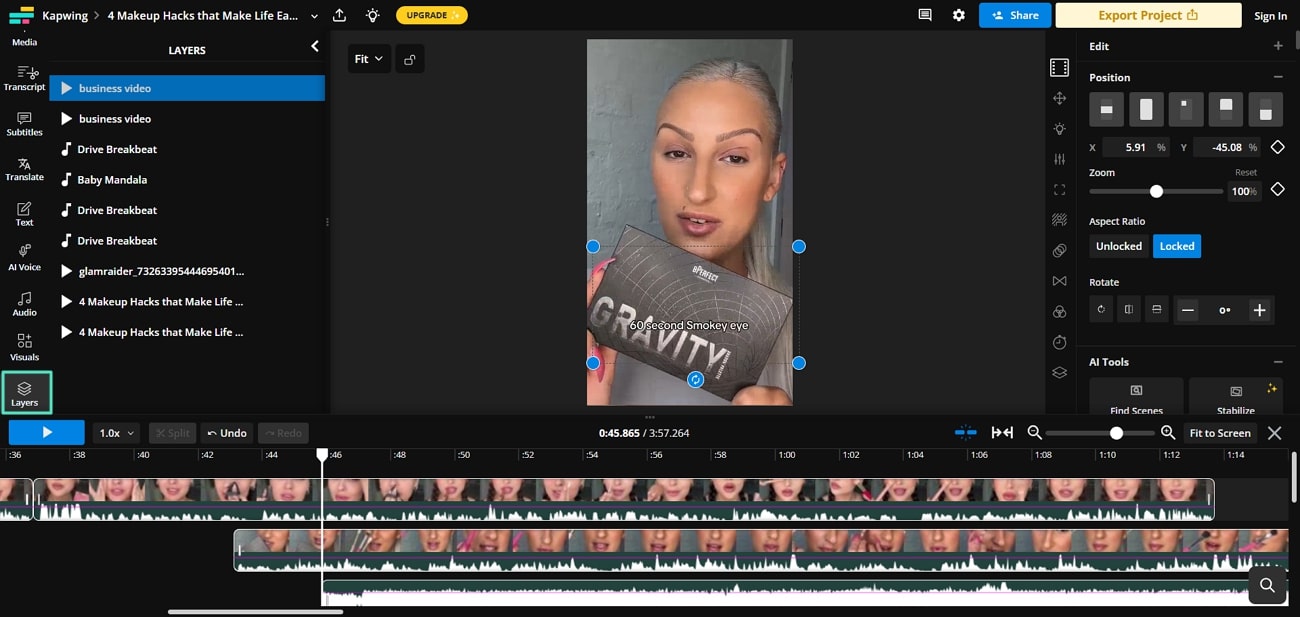The image size is (1300, 617).
Task: Open the Audio panel
Action: (24, 304)
